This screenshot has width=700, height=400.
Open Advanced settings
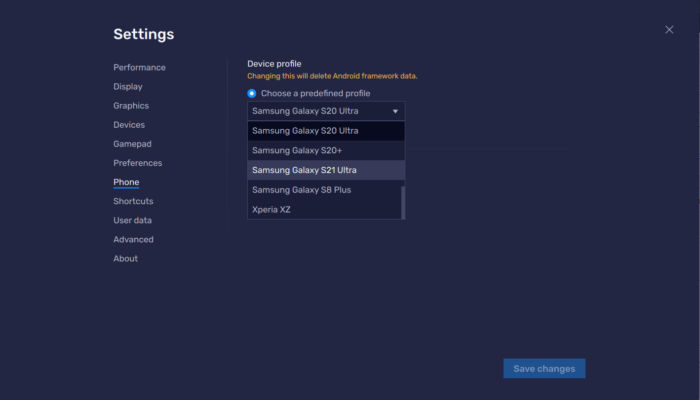pos(133,239)
